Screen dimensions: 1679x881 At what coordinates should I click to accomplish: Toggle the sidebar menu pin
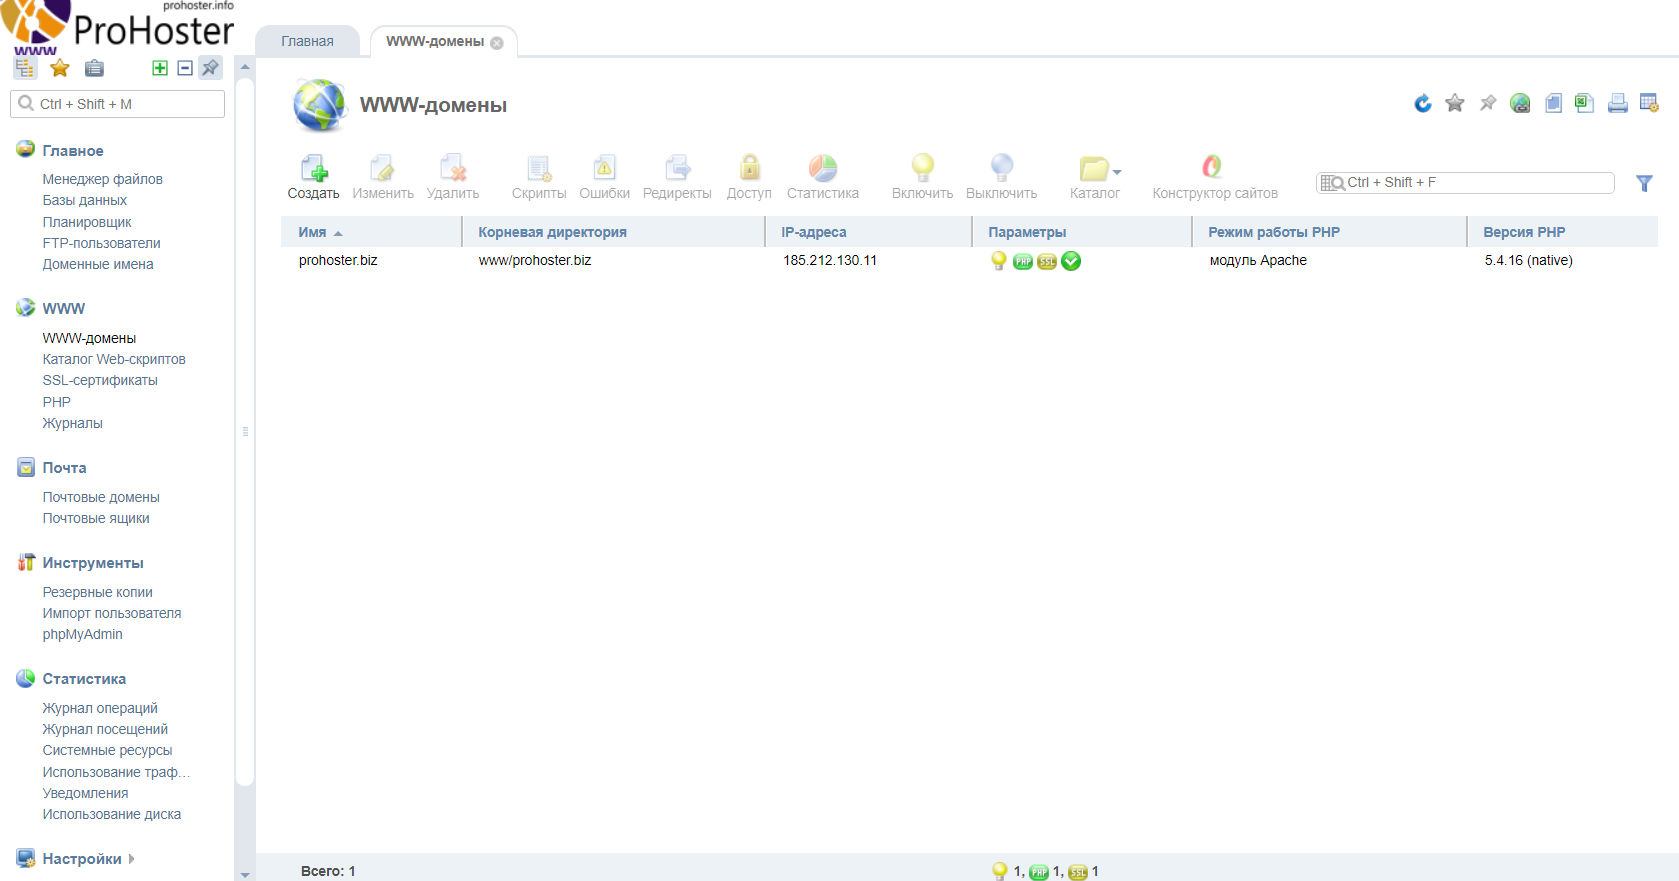(210, 68)
